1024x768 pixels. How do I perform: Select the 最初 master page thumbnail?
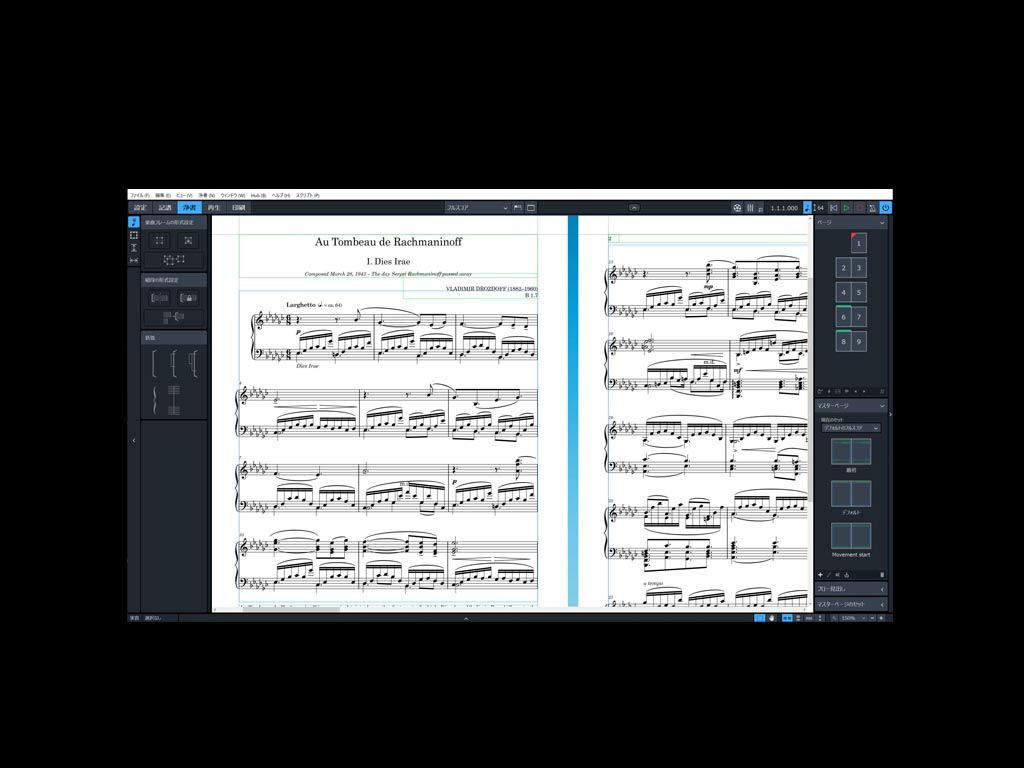pos(851,452)
